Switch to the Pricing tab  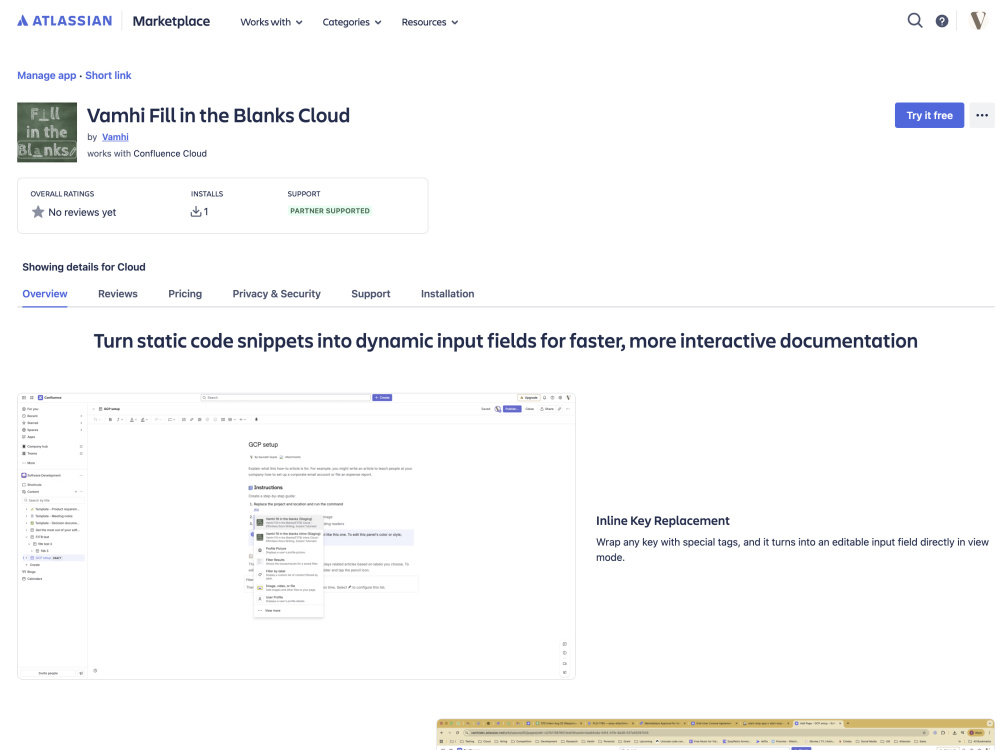pyautogui.click(x=185, y=293)
